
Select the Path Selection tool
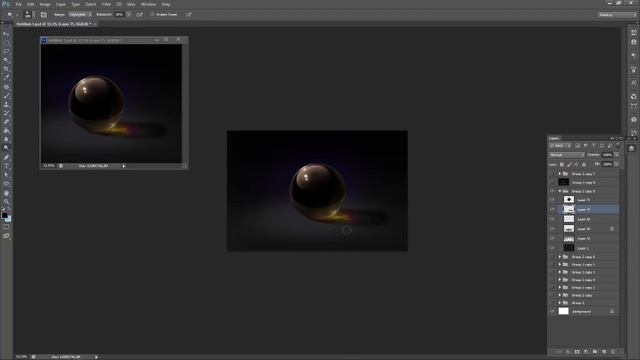6,175
